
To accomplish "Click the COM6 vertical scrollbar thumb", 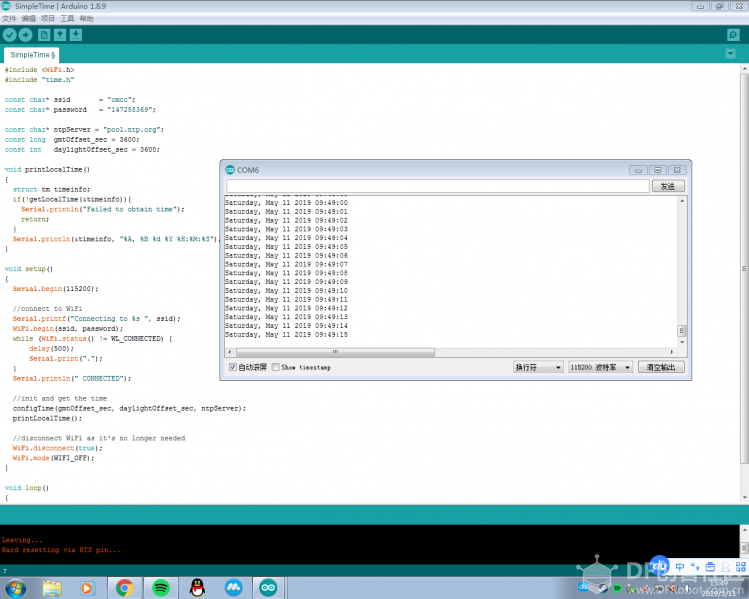I will [x=682, y=331].
